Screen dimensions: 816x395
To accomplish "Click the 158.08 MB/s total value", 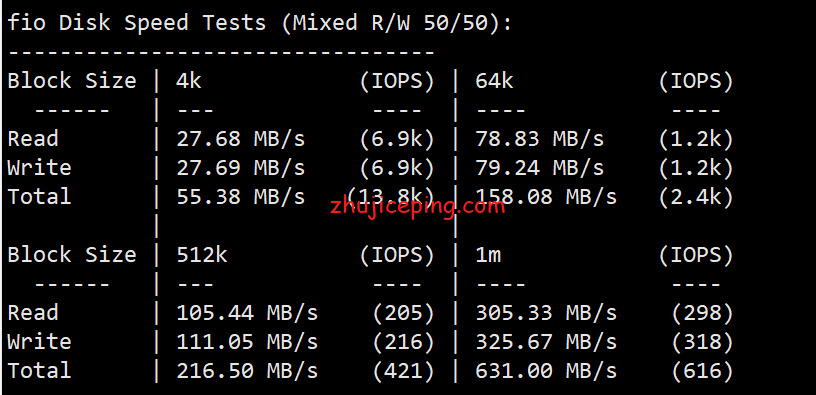I will (x=546, y=197).
